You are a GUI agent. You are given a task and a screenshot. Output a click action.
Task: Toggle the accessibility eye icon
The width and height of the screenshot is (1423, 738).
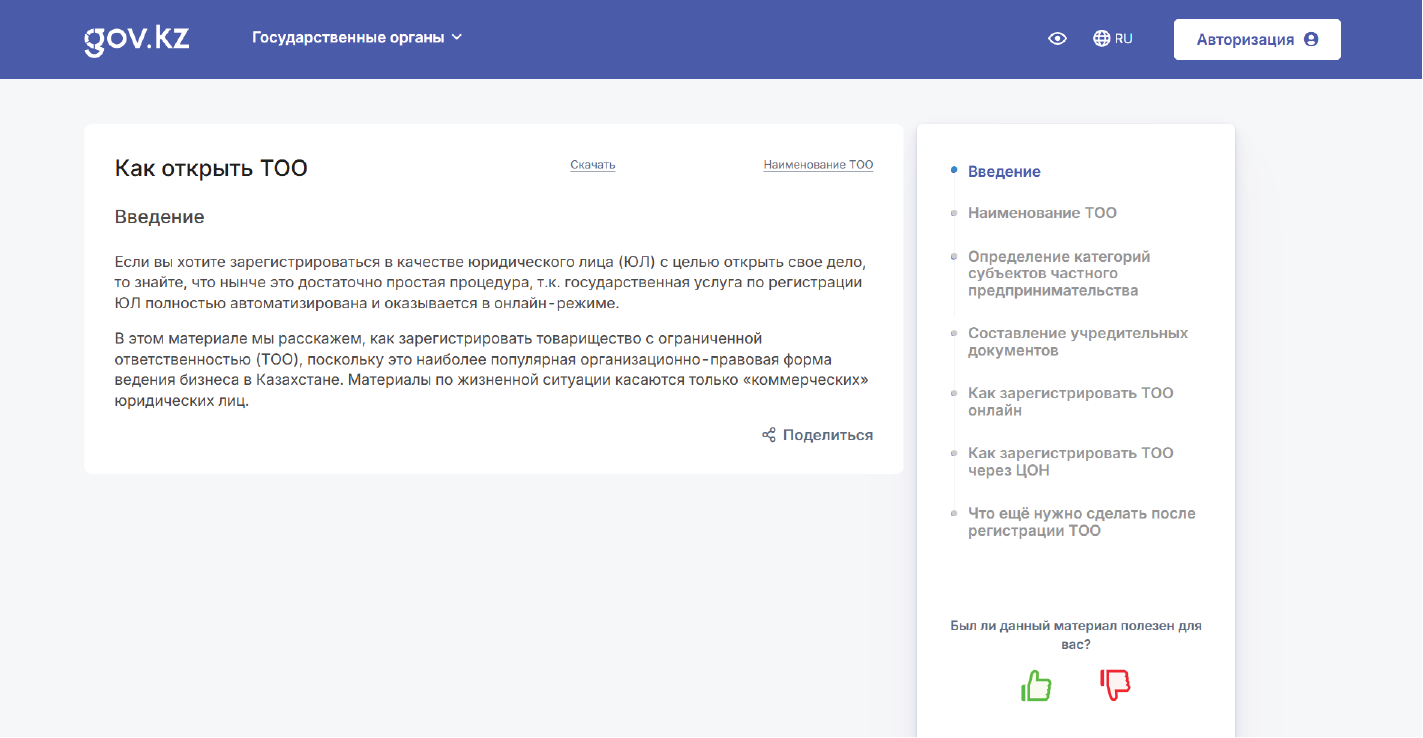pyautogui.click(x=1057, y=39)
